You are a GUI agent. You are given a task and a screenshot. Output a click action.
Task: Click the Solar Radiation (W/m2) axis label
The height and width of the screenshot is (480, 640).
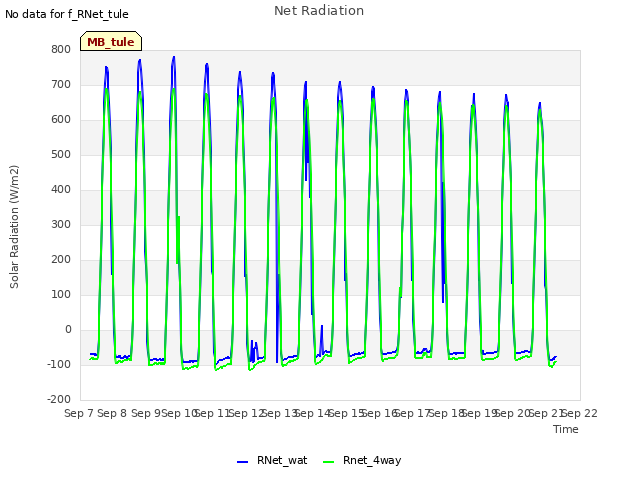point(14,227)
